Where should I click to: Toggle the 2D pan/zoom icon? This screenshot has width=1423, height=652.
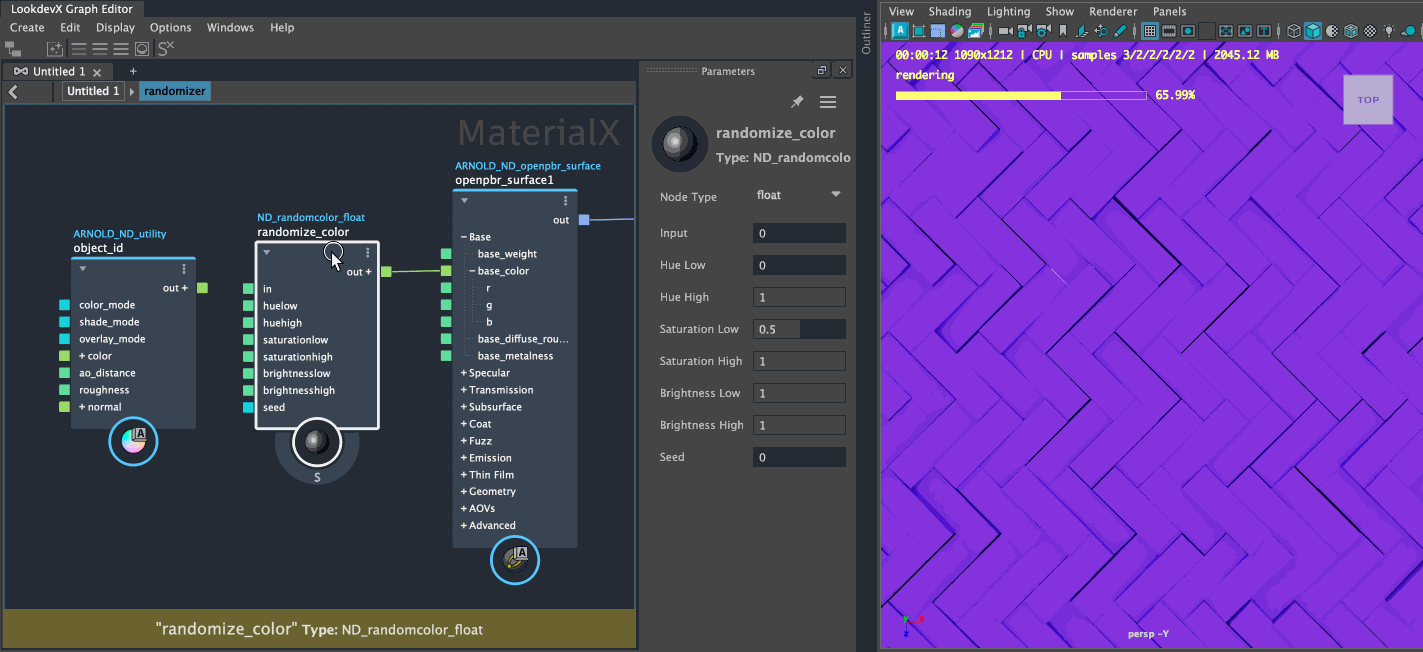pyautogui.click(x=1101, y=31)
